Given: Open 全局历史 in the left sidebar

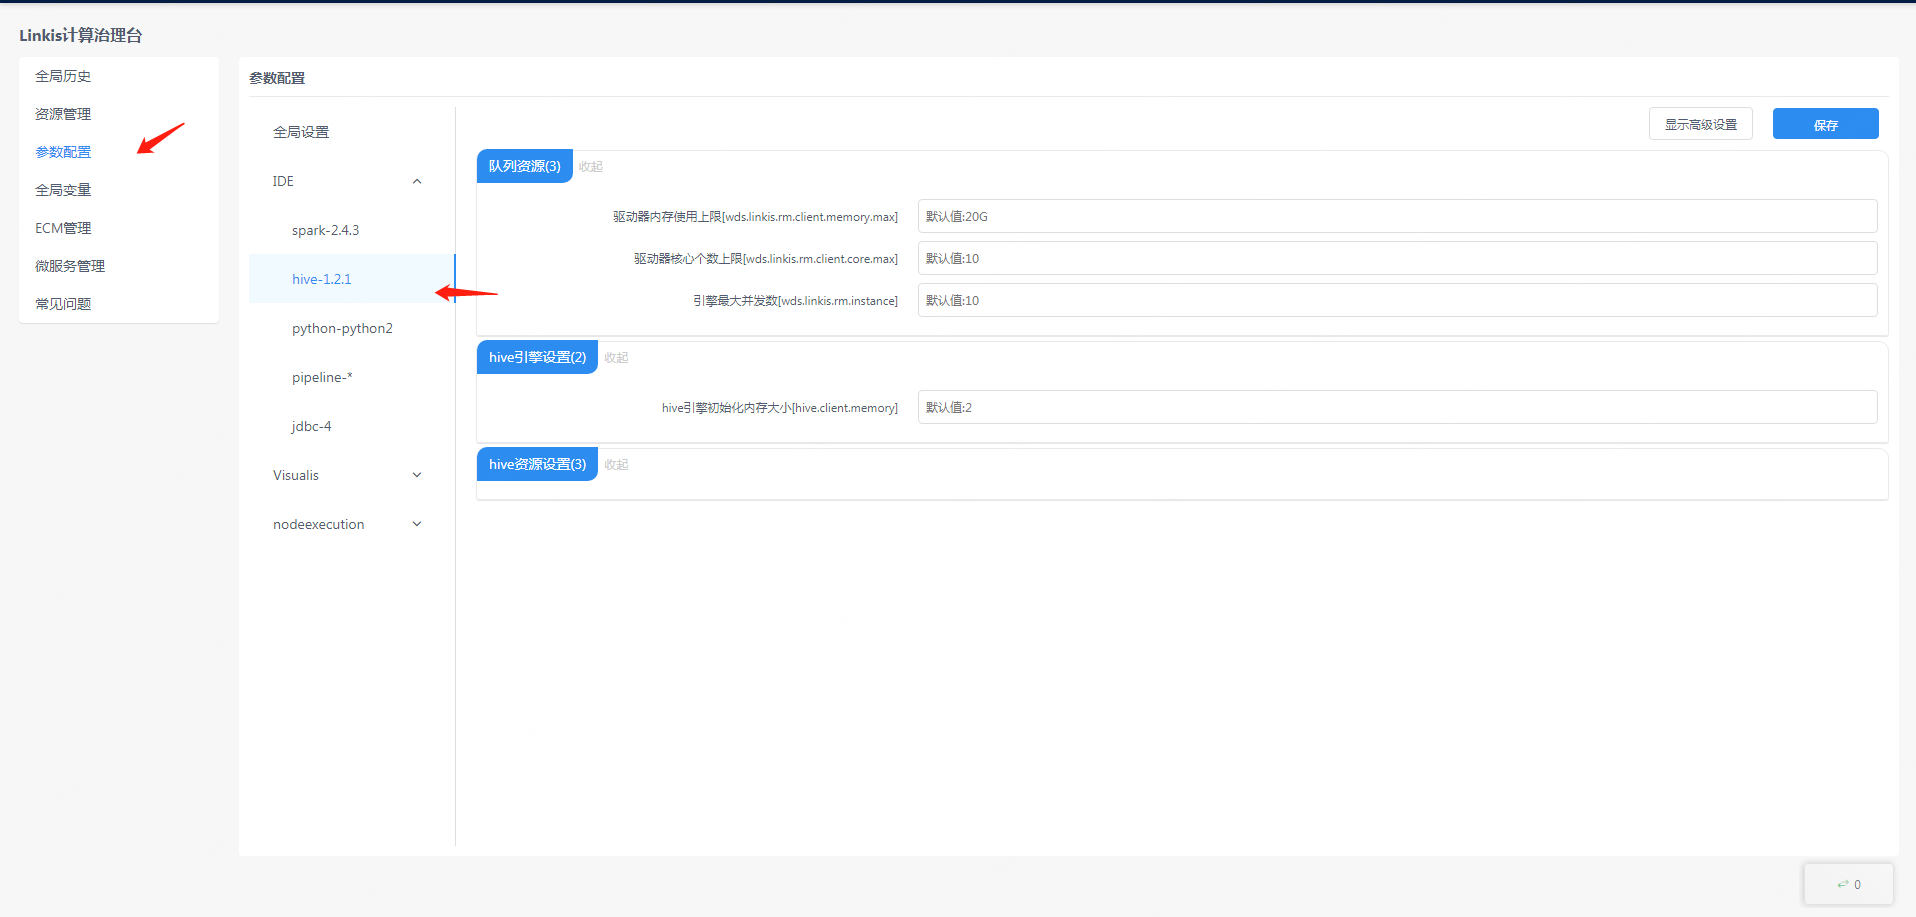Looking at the screenshot, I should tap(63, 76).
